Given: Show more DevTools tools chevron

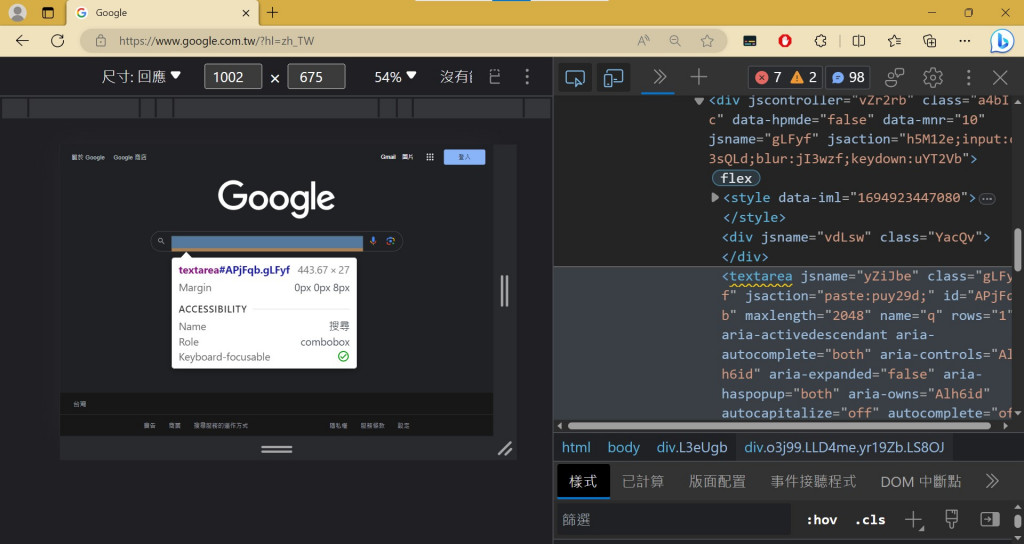Looking at the screenshot, I should pos(659,77).
